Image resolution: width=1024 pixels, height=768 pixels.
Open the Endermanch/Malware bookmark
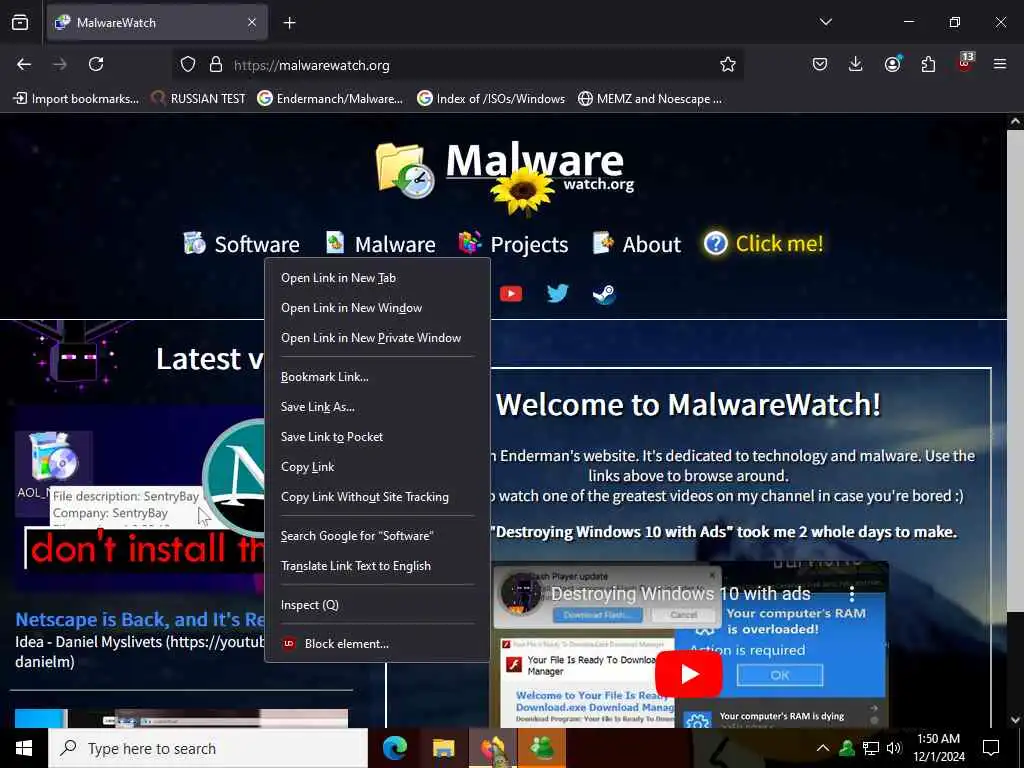point(330,99)
